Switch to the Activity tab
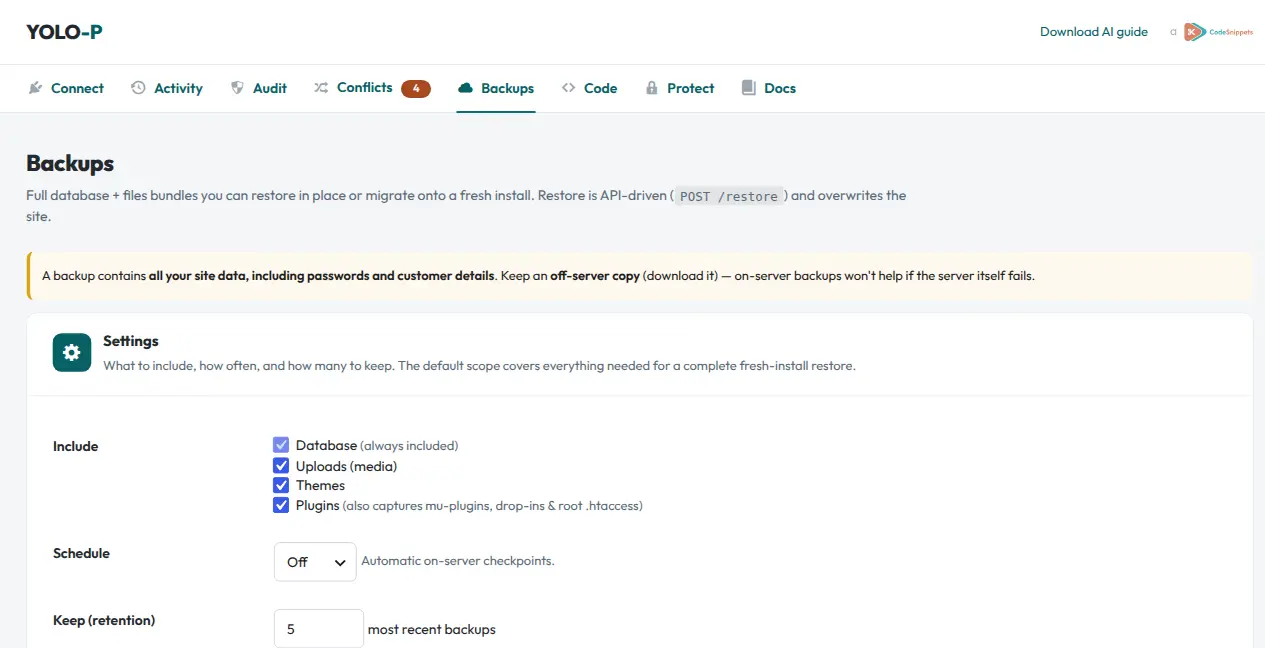 167,88
